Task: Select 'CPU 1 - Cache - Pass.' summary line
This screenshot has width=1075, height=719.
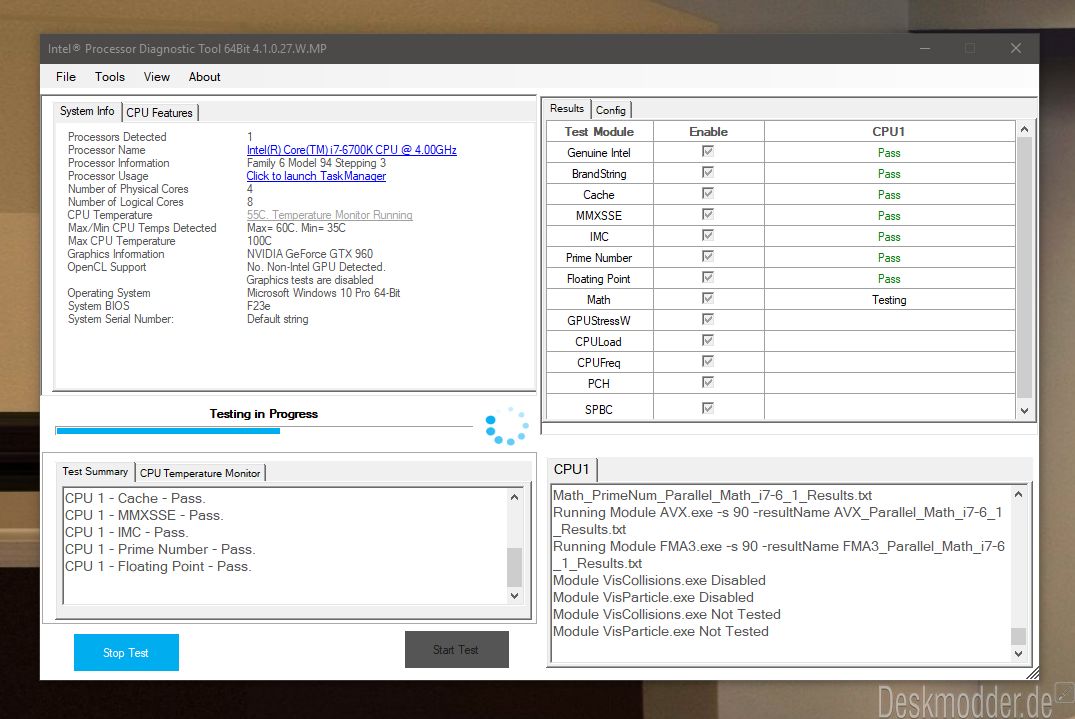Action: pyautogui.click(x=135, y=498)
